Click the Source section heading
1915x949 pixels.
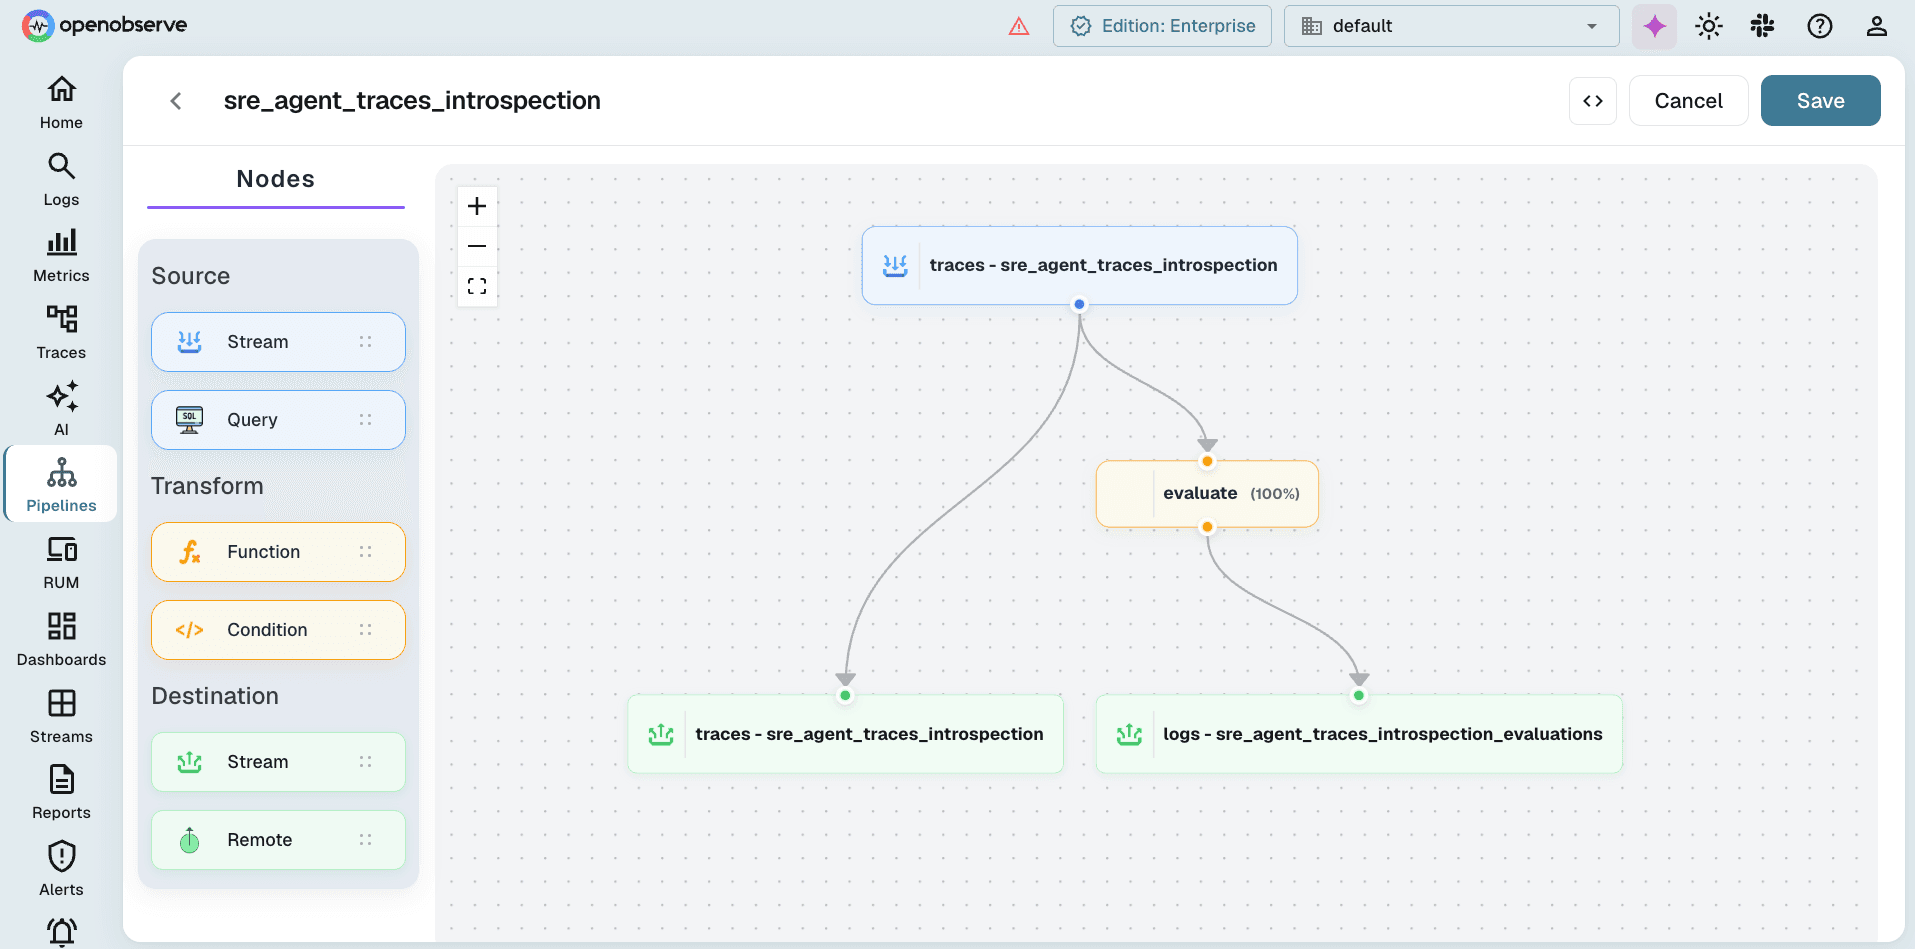click(x=191, y=276)
